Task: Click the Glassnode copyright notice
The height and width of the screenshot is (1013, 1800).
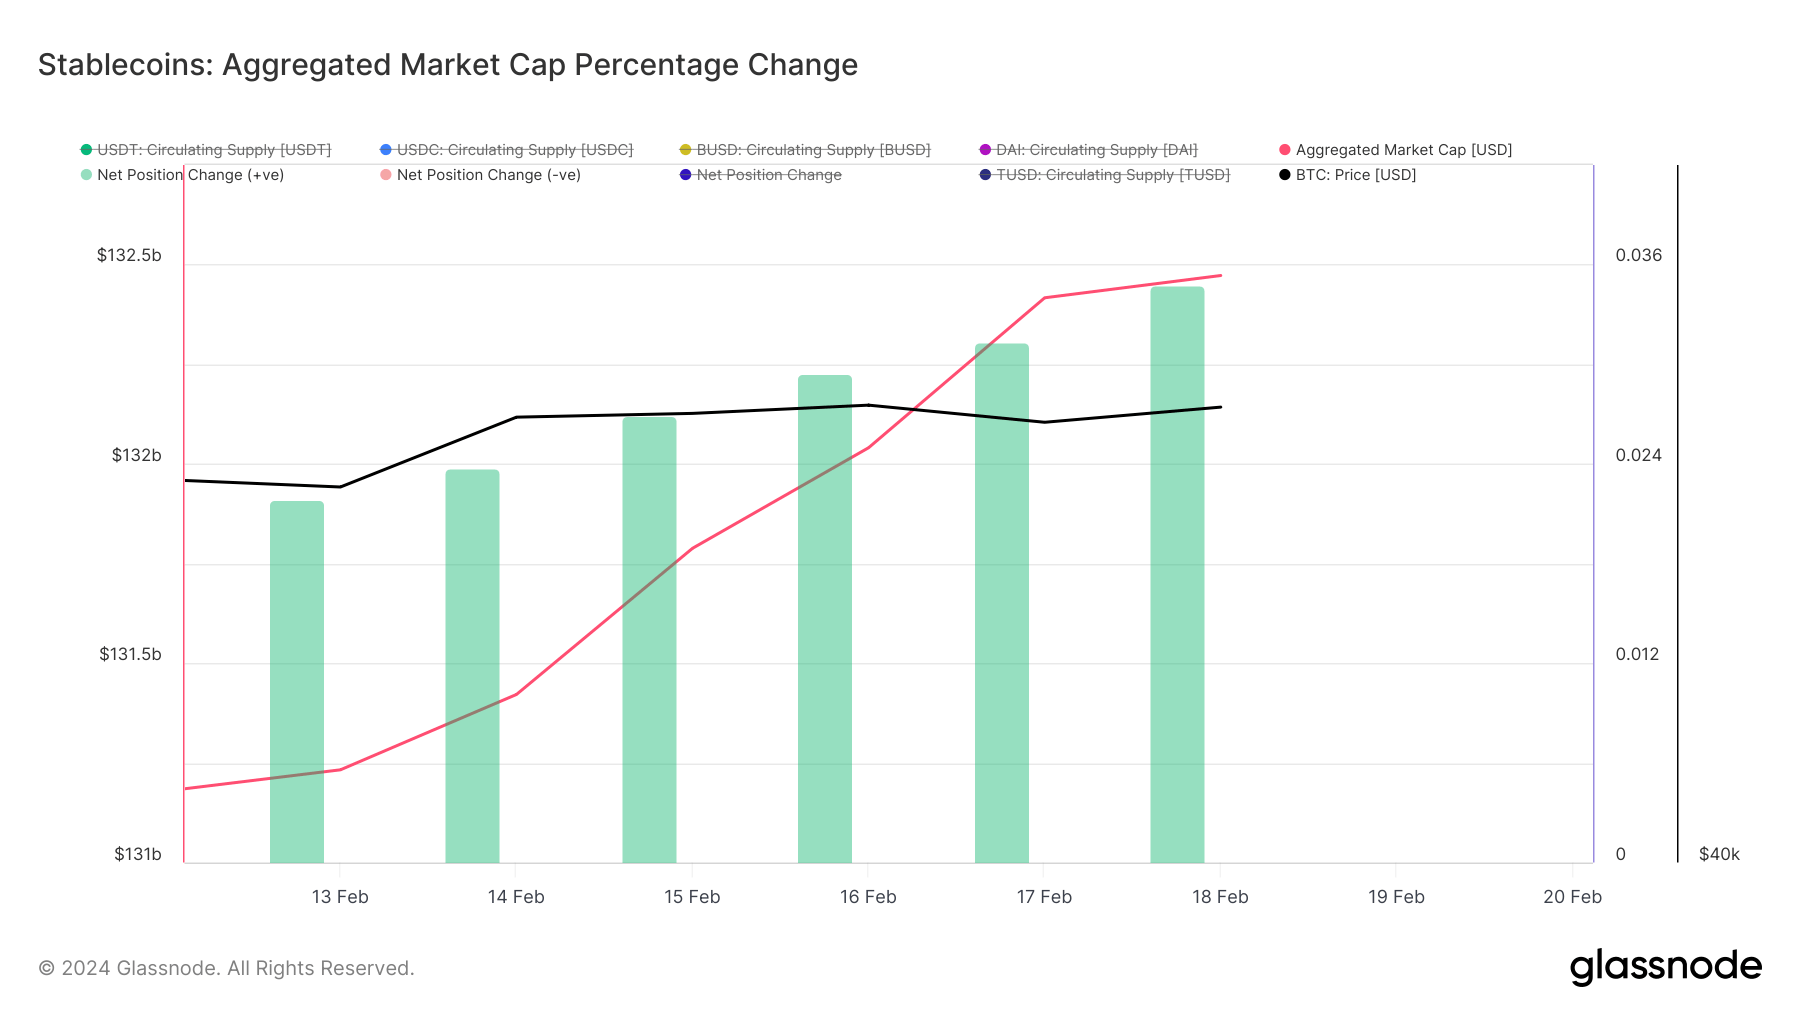Action: (226, 968)
